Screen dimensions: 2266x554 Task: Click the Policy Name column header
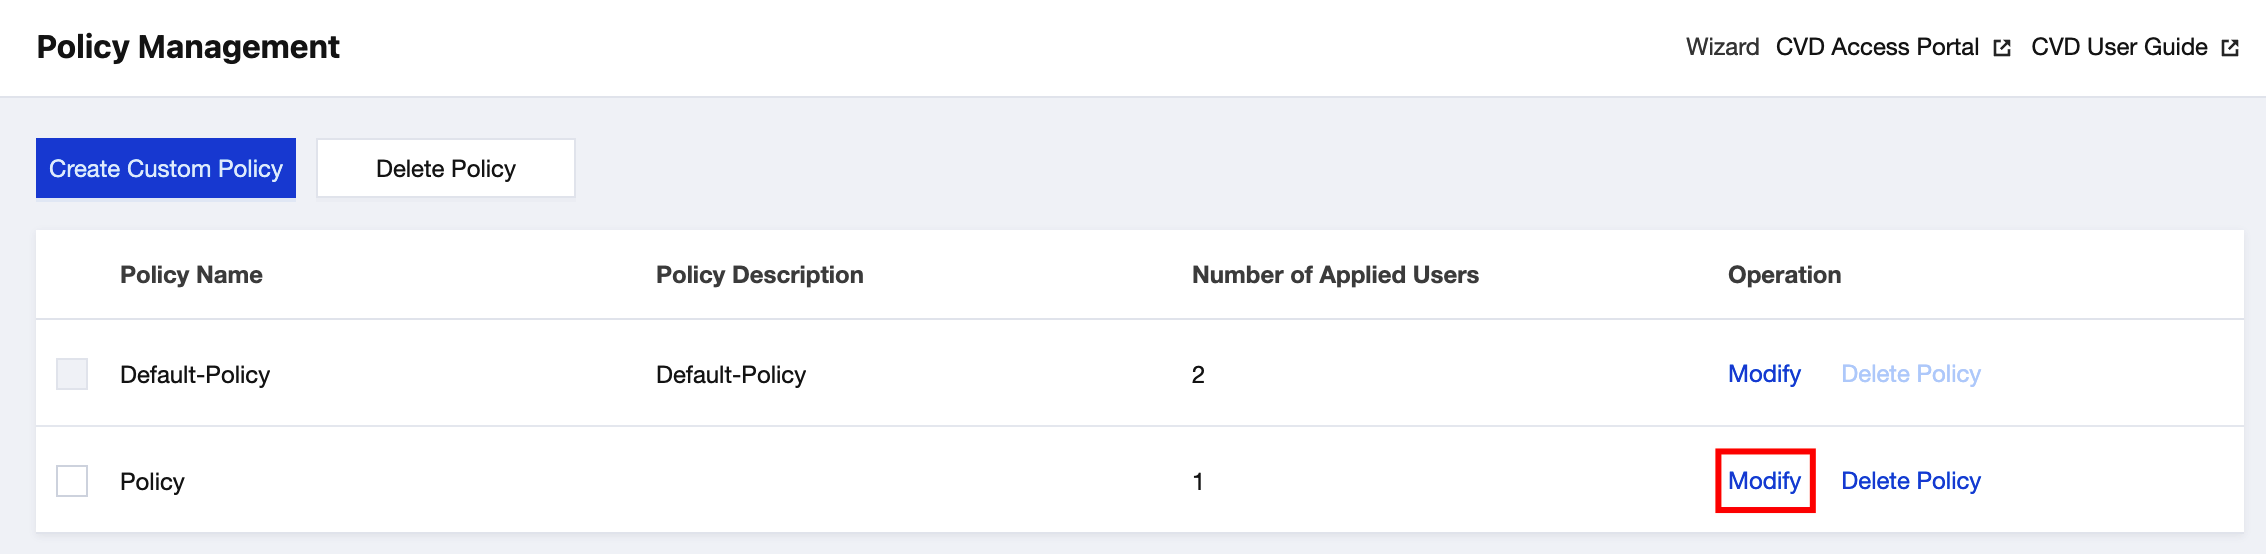point(191,275)
